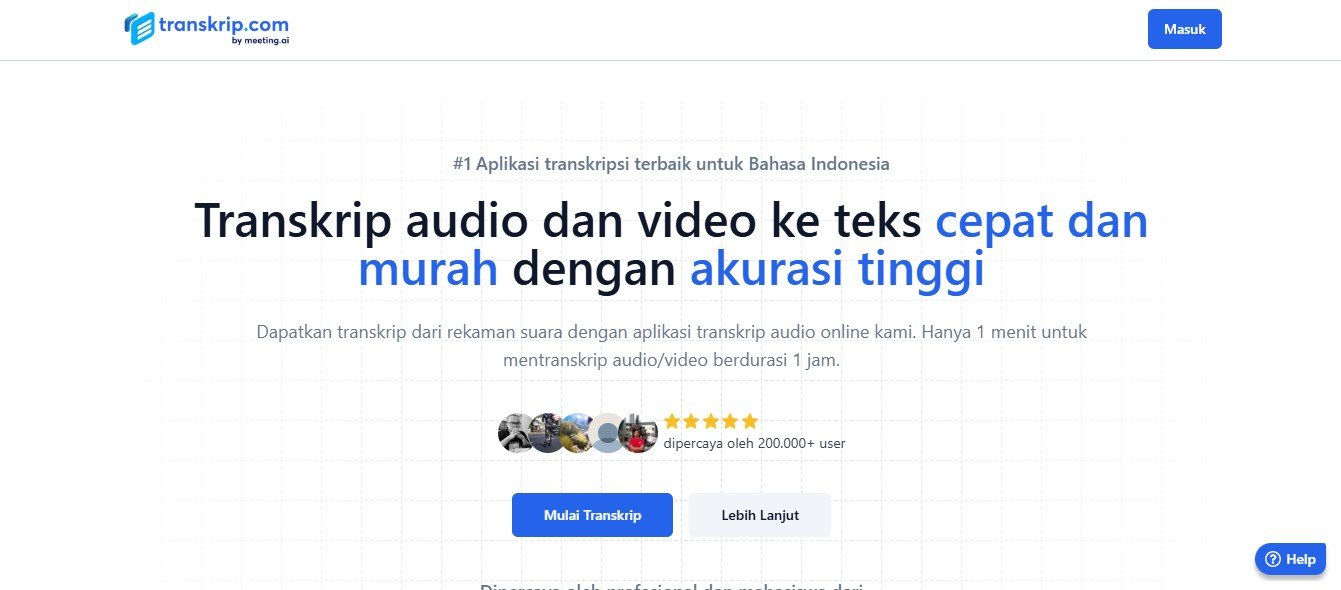Click the blue "akurasi tinggi" headline text
Image resolution: width=1341 pixels, height=590 pixels.
(837, 270)
